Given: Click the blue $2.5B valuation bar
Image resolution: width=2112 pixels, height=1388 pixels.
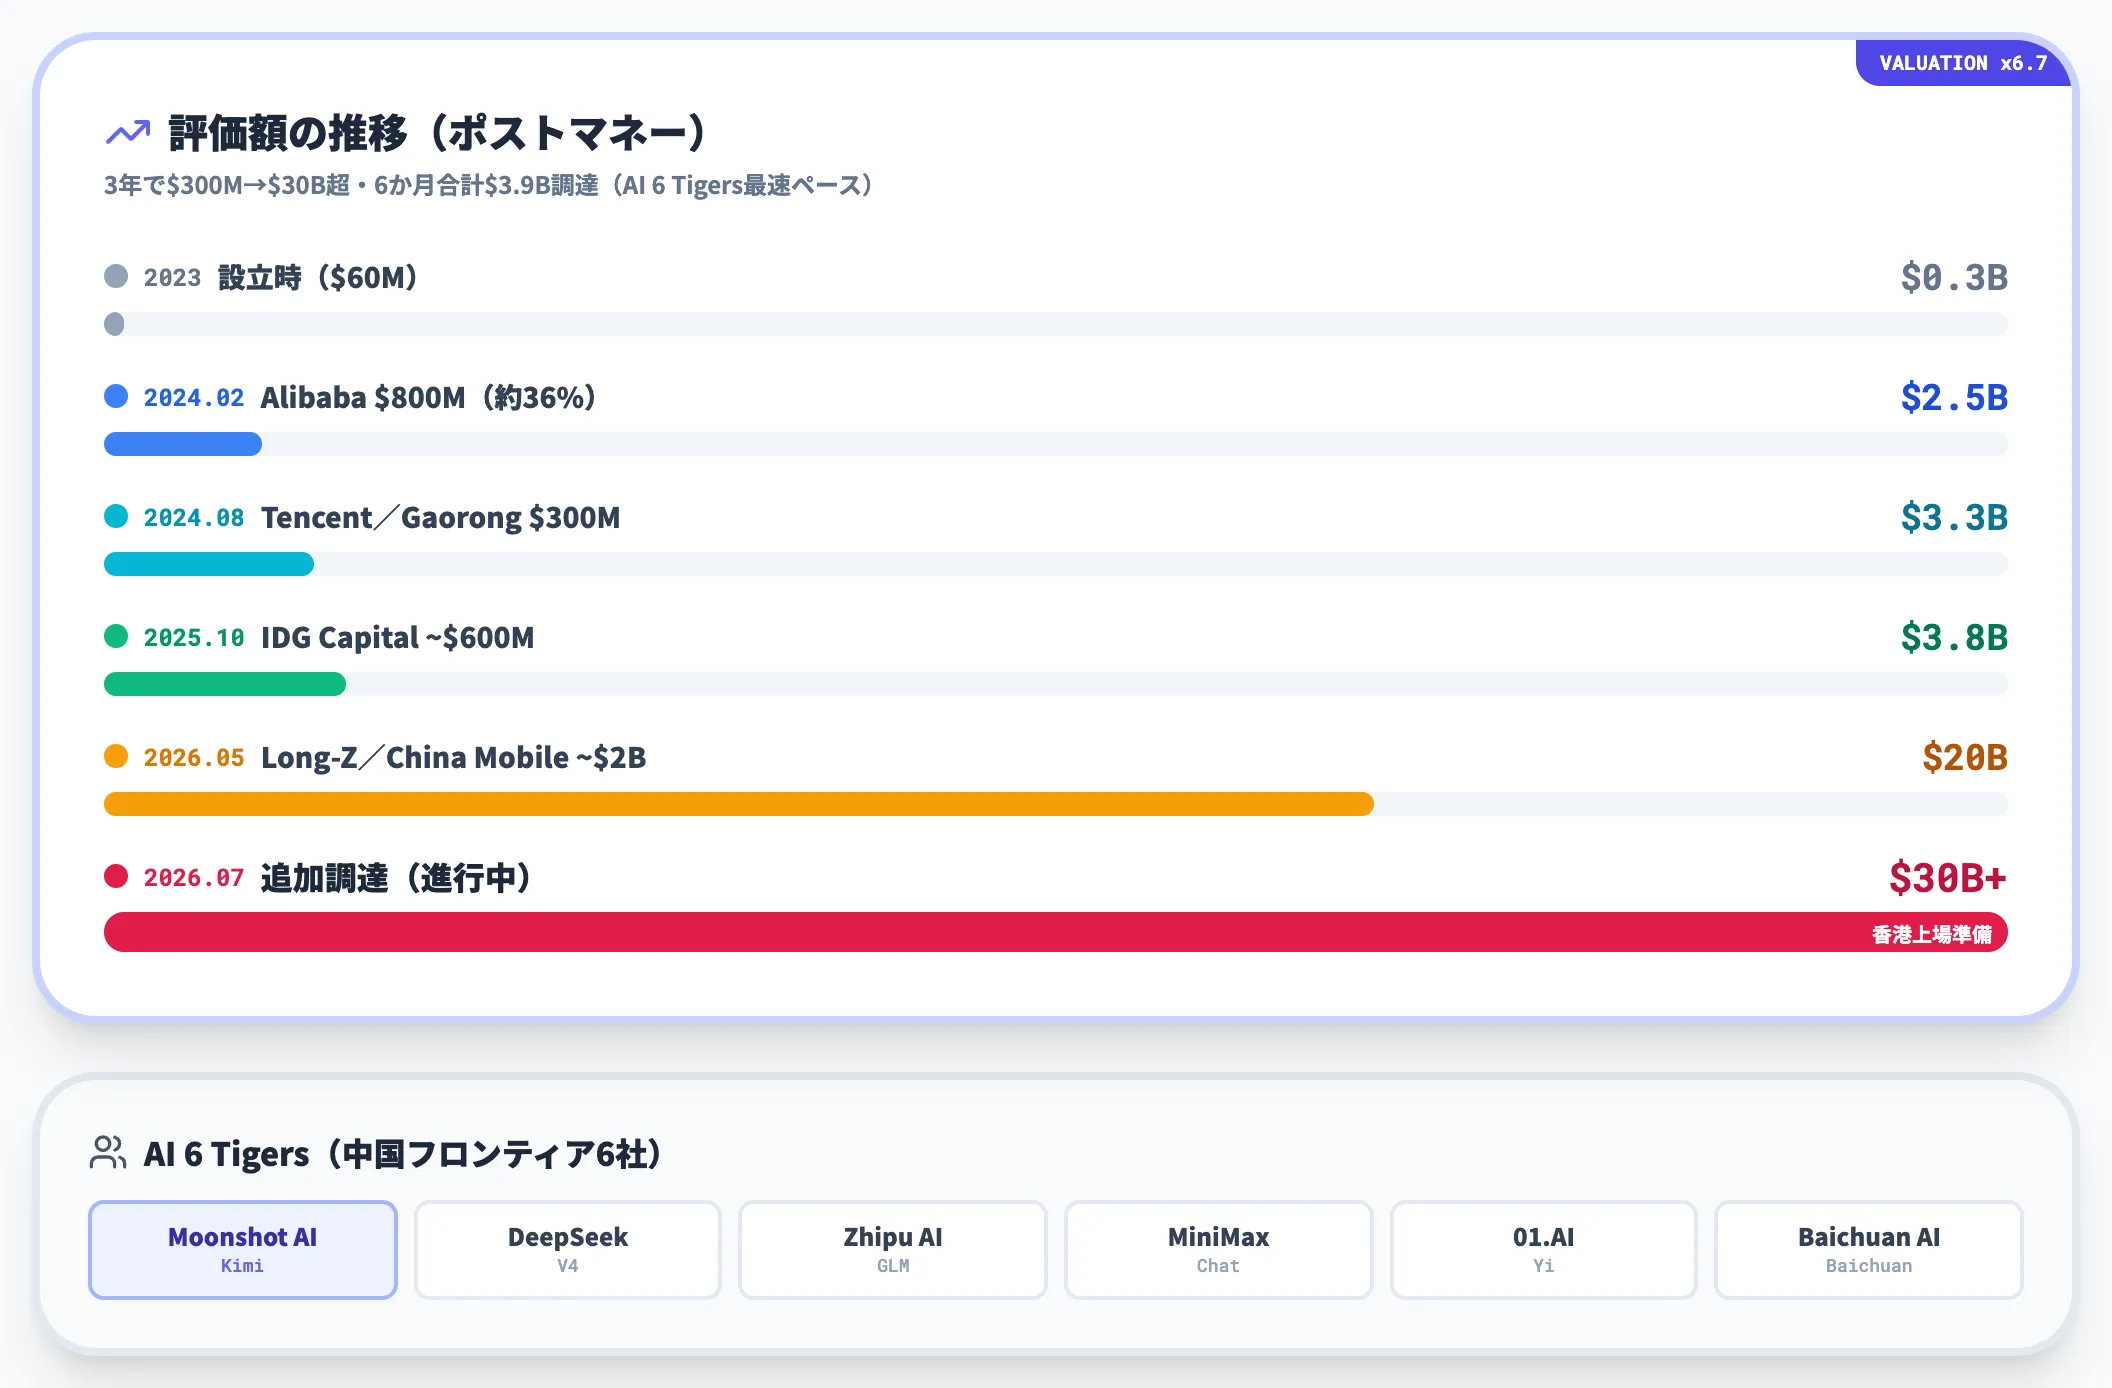Looking at the screenshot, I should (x=183, y=444).
